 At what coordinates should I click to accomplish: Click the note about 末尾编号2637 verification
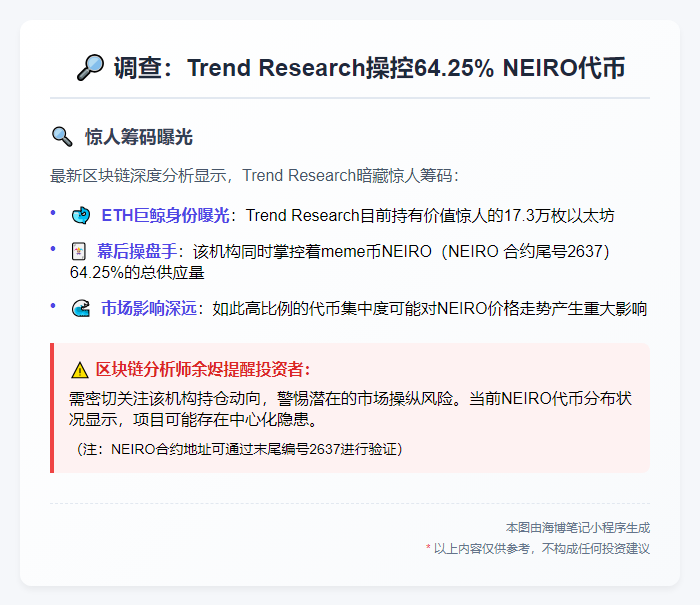point(240,449)
